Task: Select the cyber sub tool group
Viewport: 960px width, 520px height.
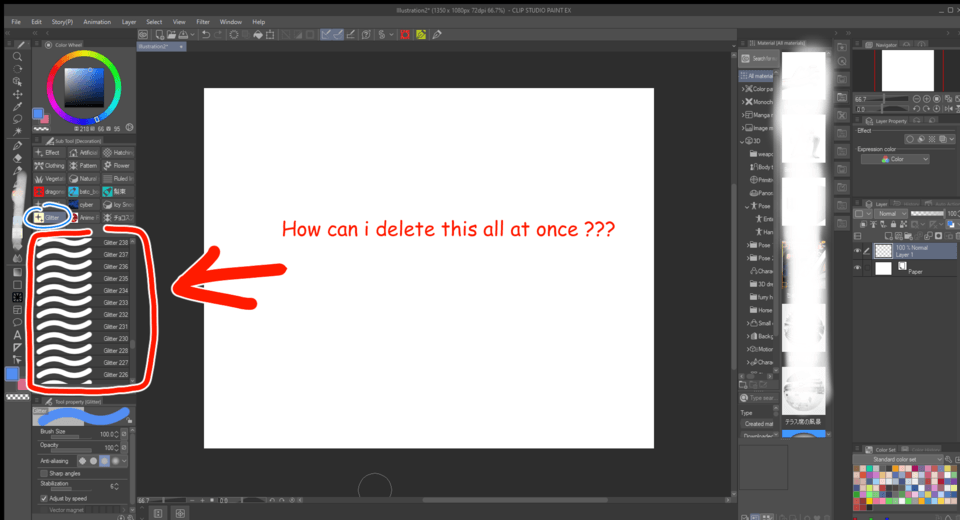Action: tap(84, 205)
